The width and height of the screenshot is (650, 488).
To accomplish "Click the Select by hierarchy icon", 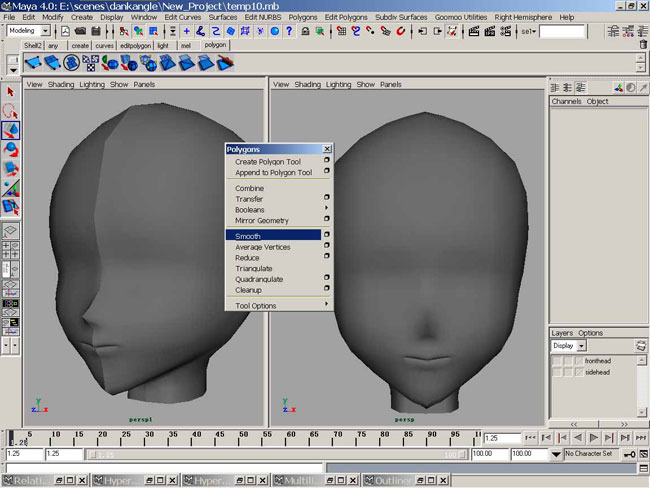I will click(124, 31).
